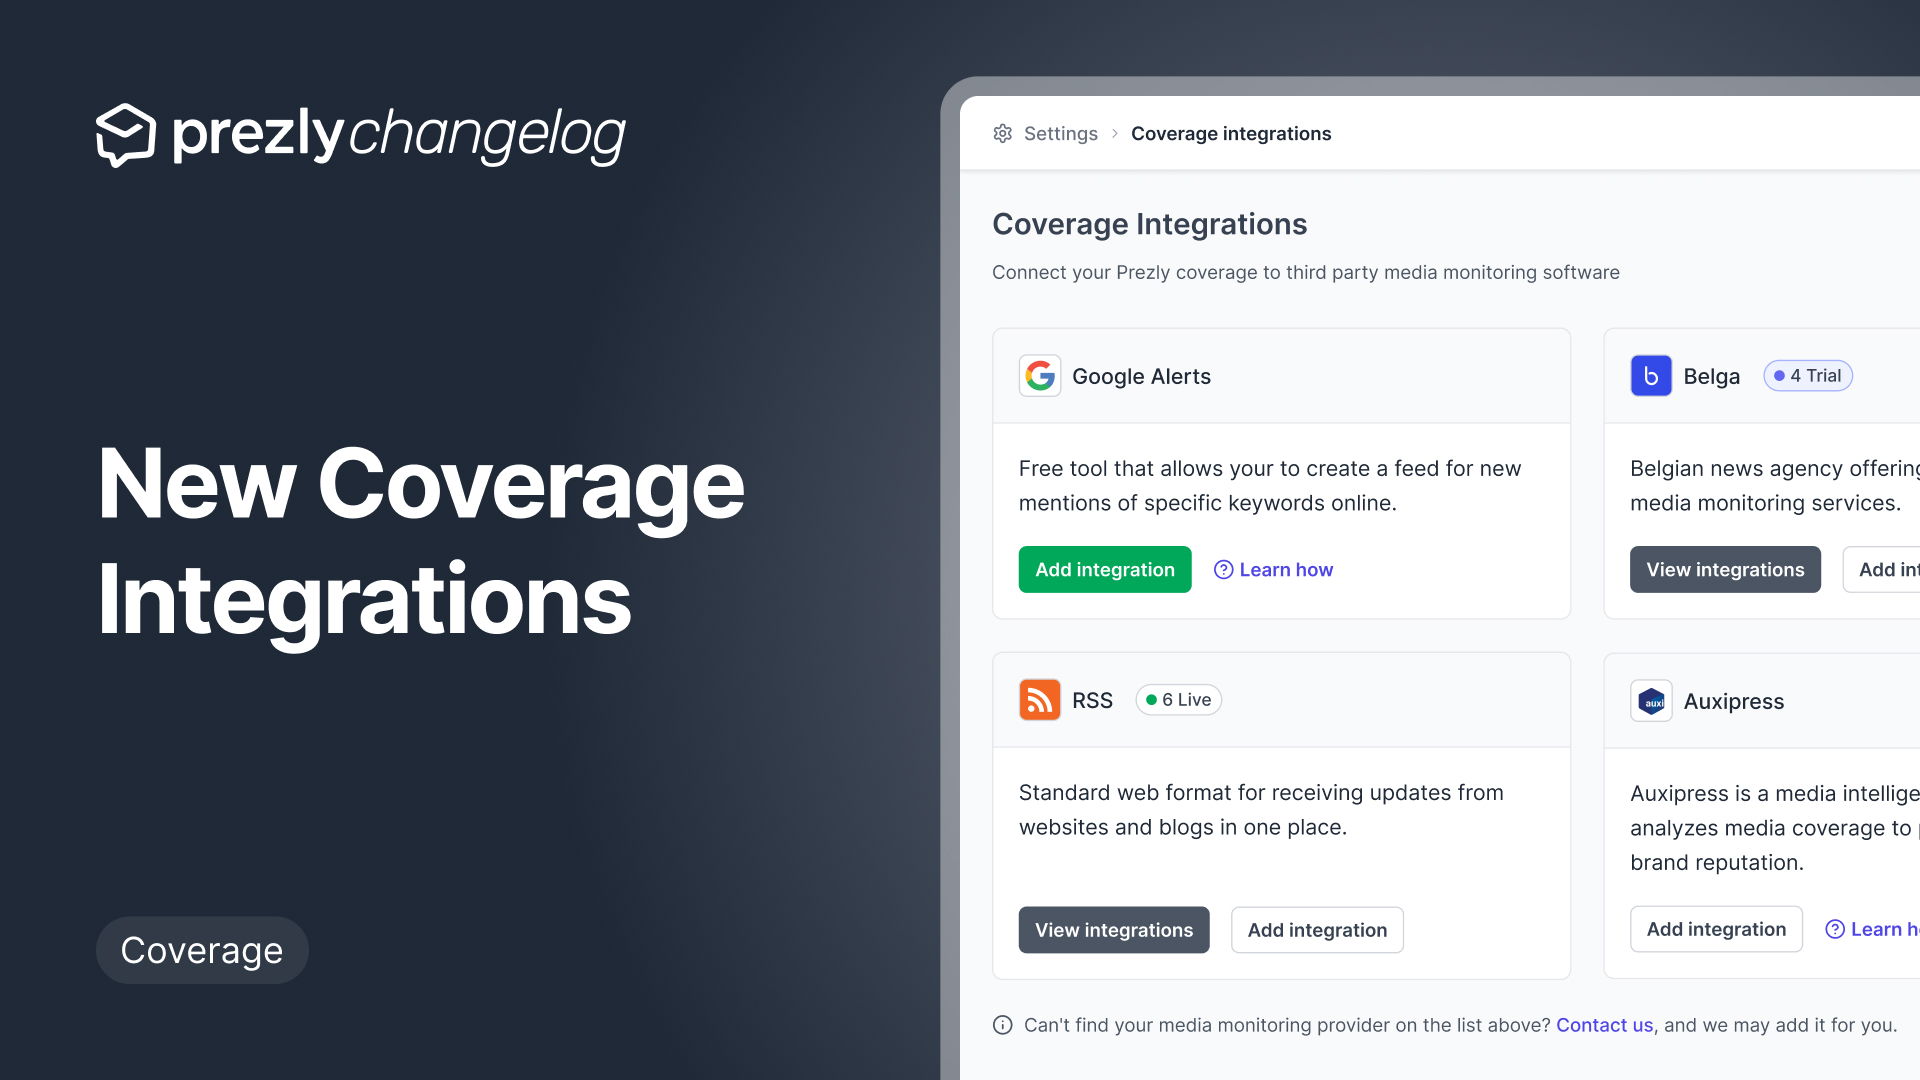Click the Settings gear icon
Screen dimensions: 1920x1080
1004,133
